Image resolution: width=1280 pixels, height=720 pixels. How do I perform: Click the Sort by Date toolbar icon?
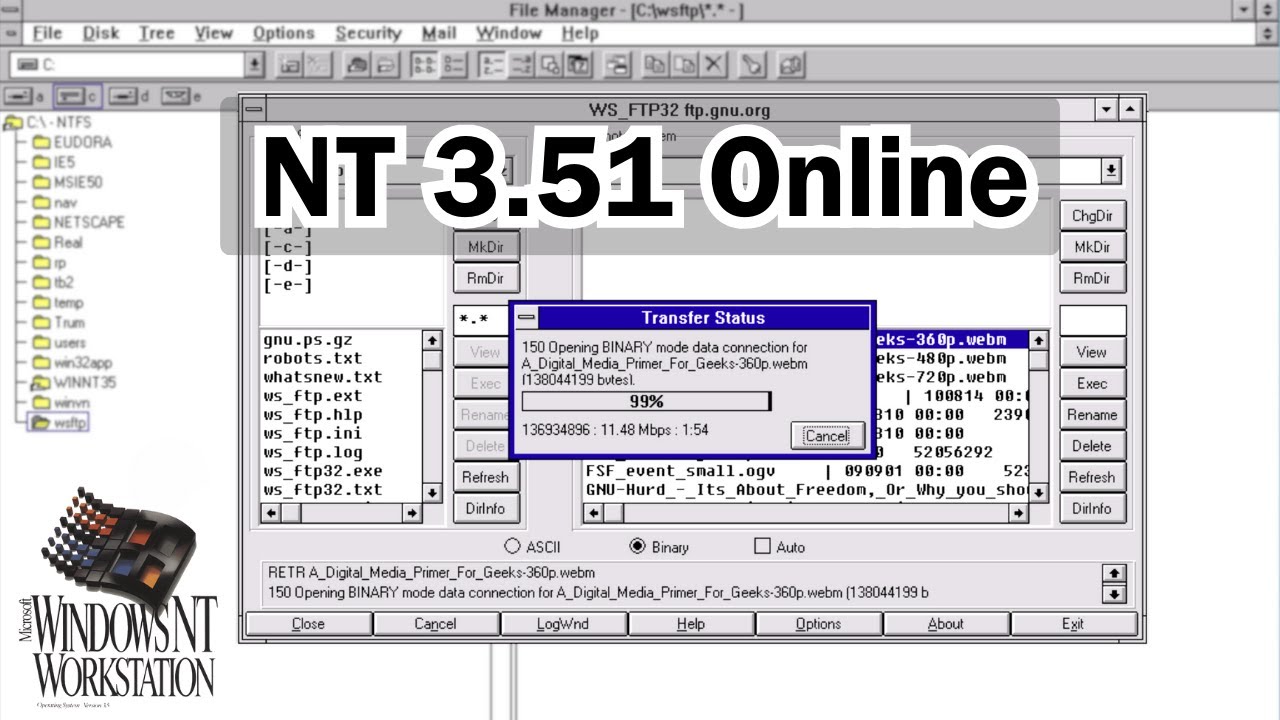(579, 65)
